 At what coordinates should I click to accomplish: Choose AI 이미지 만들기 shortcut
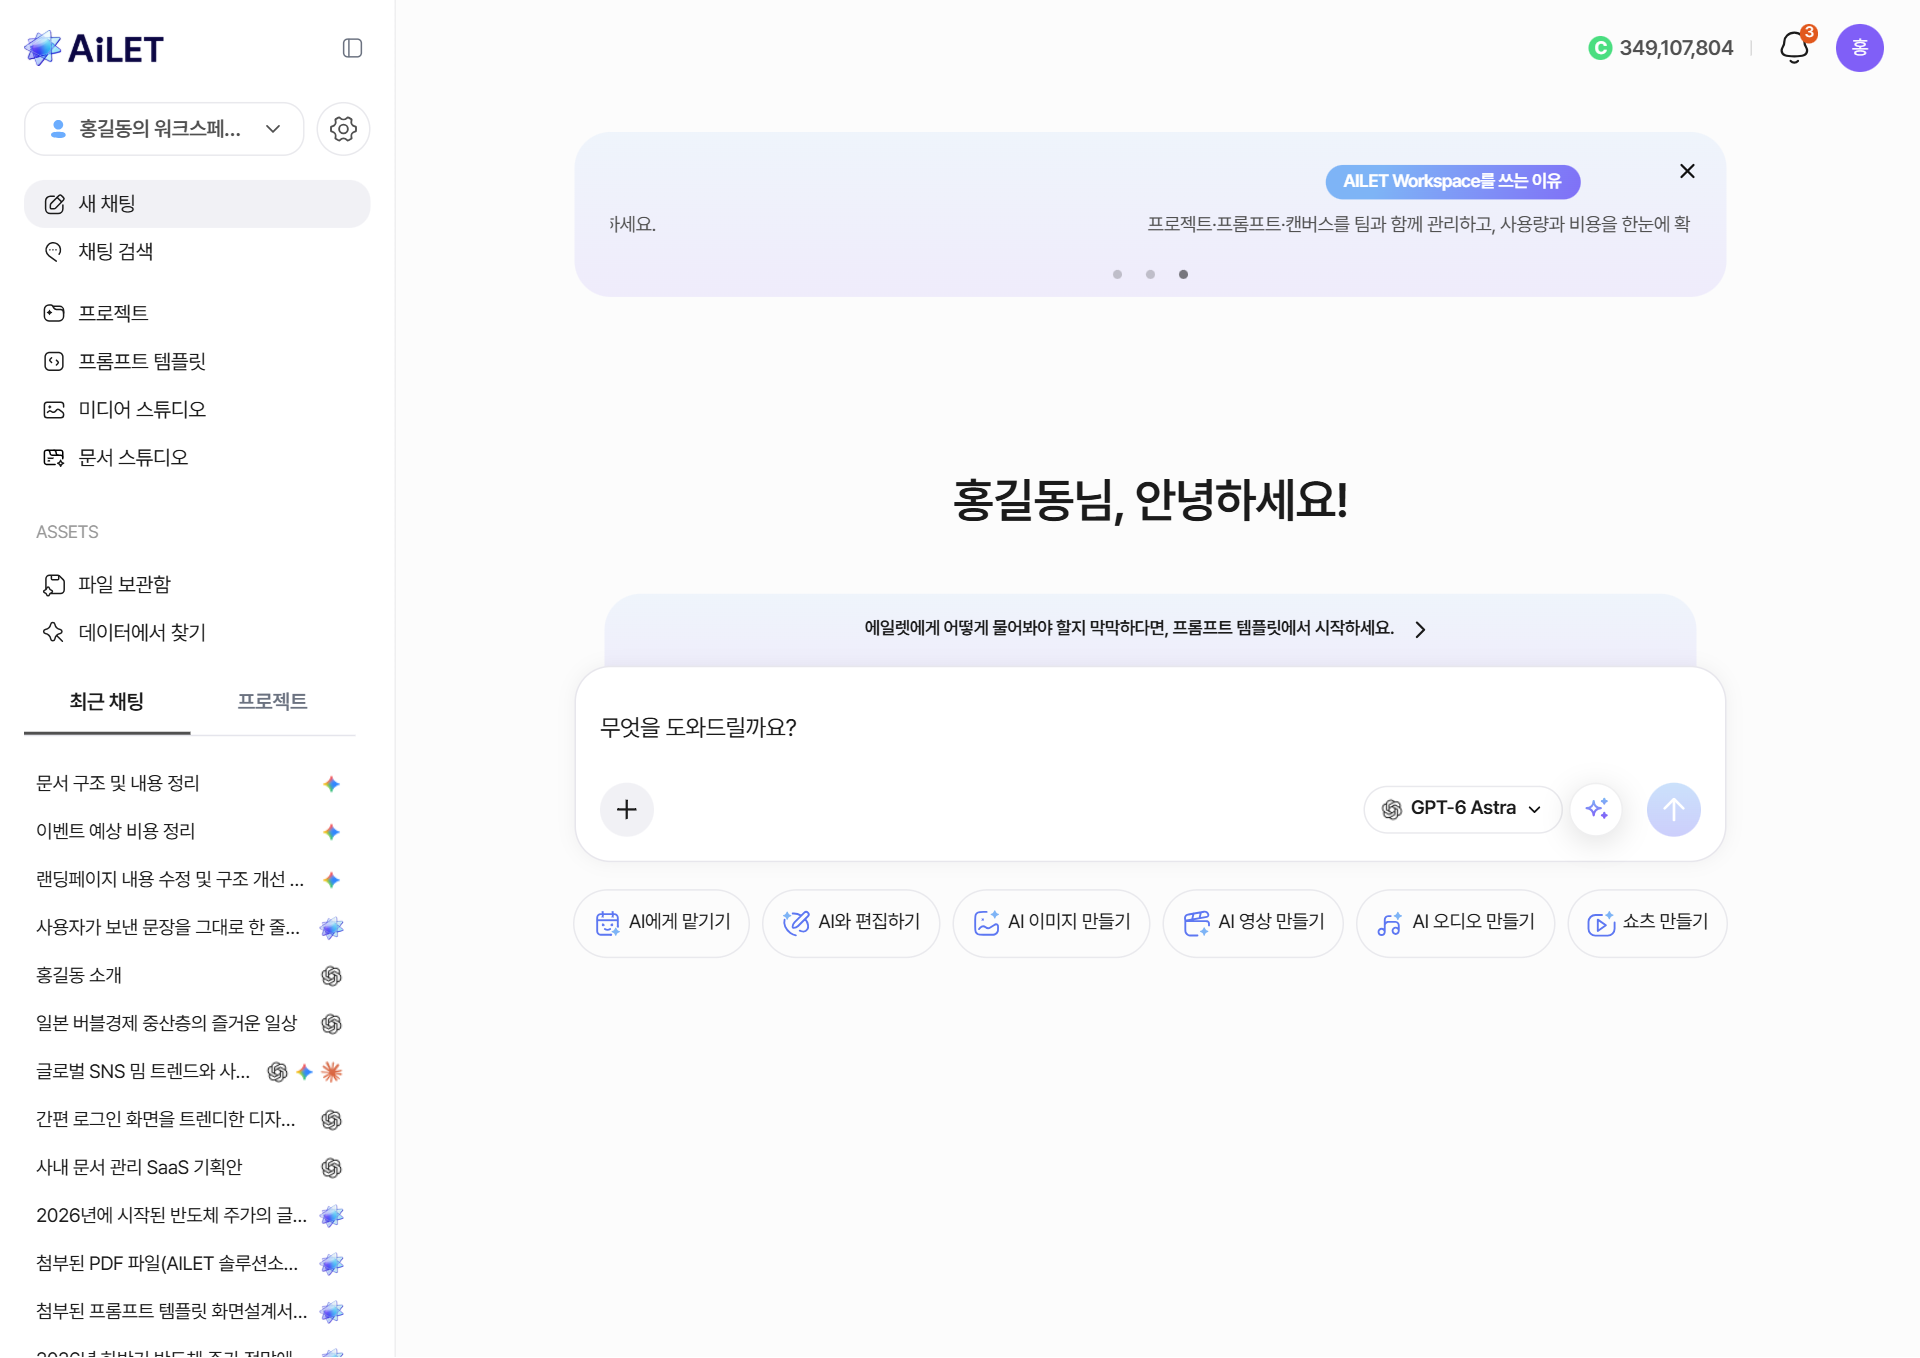click(x=1051, y=923)
